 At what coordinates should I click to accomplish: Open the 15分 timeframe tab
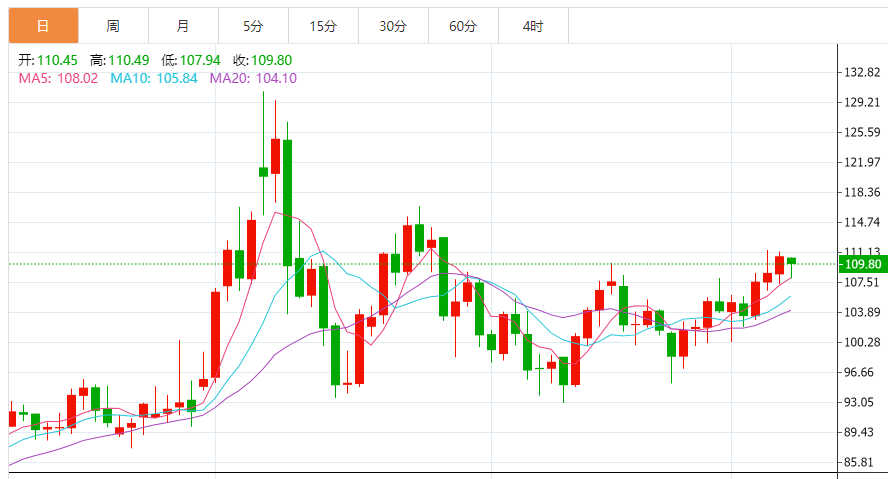coord(323,26)
